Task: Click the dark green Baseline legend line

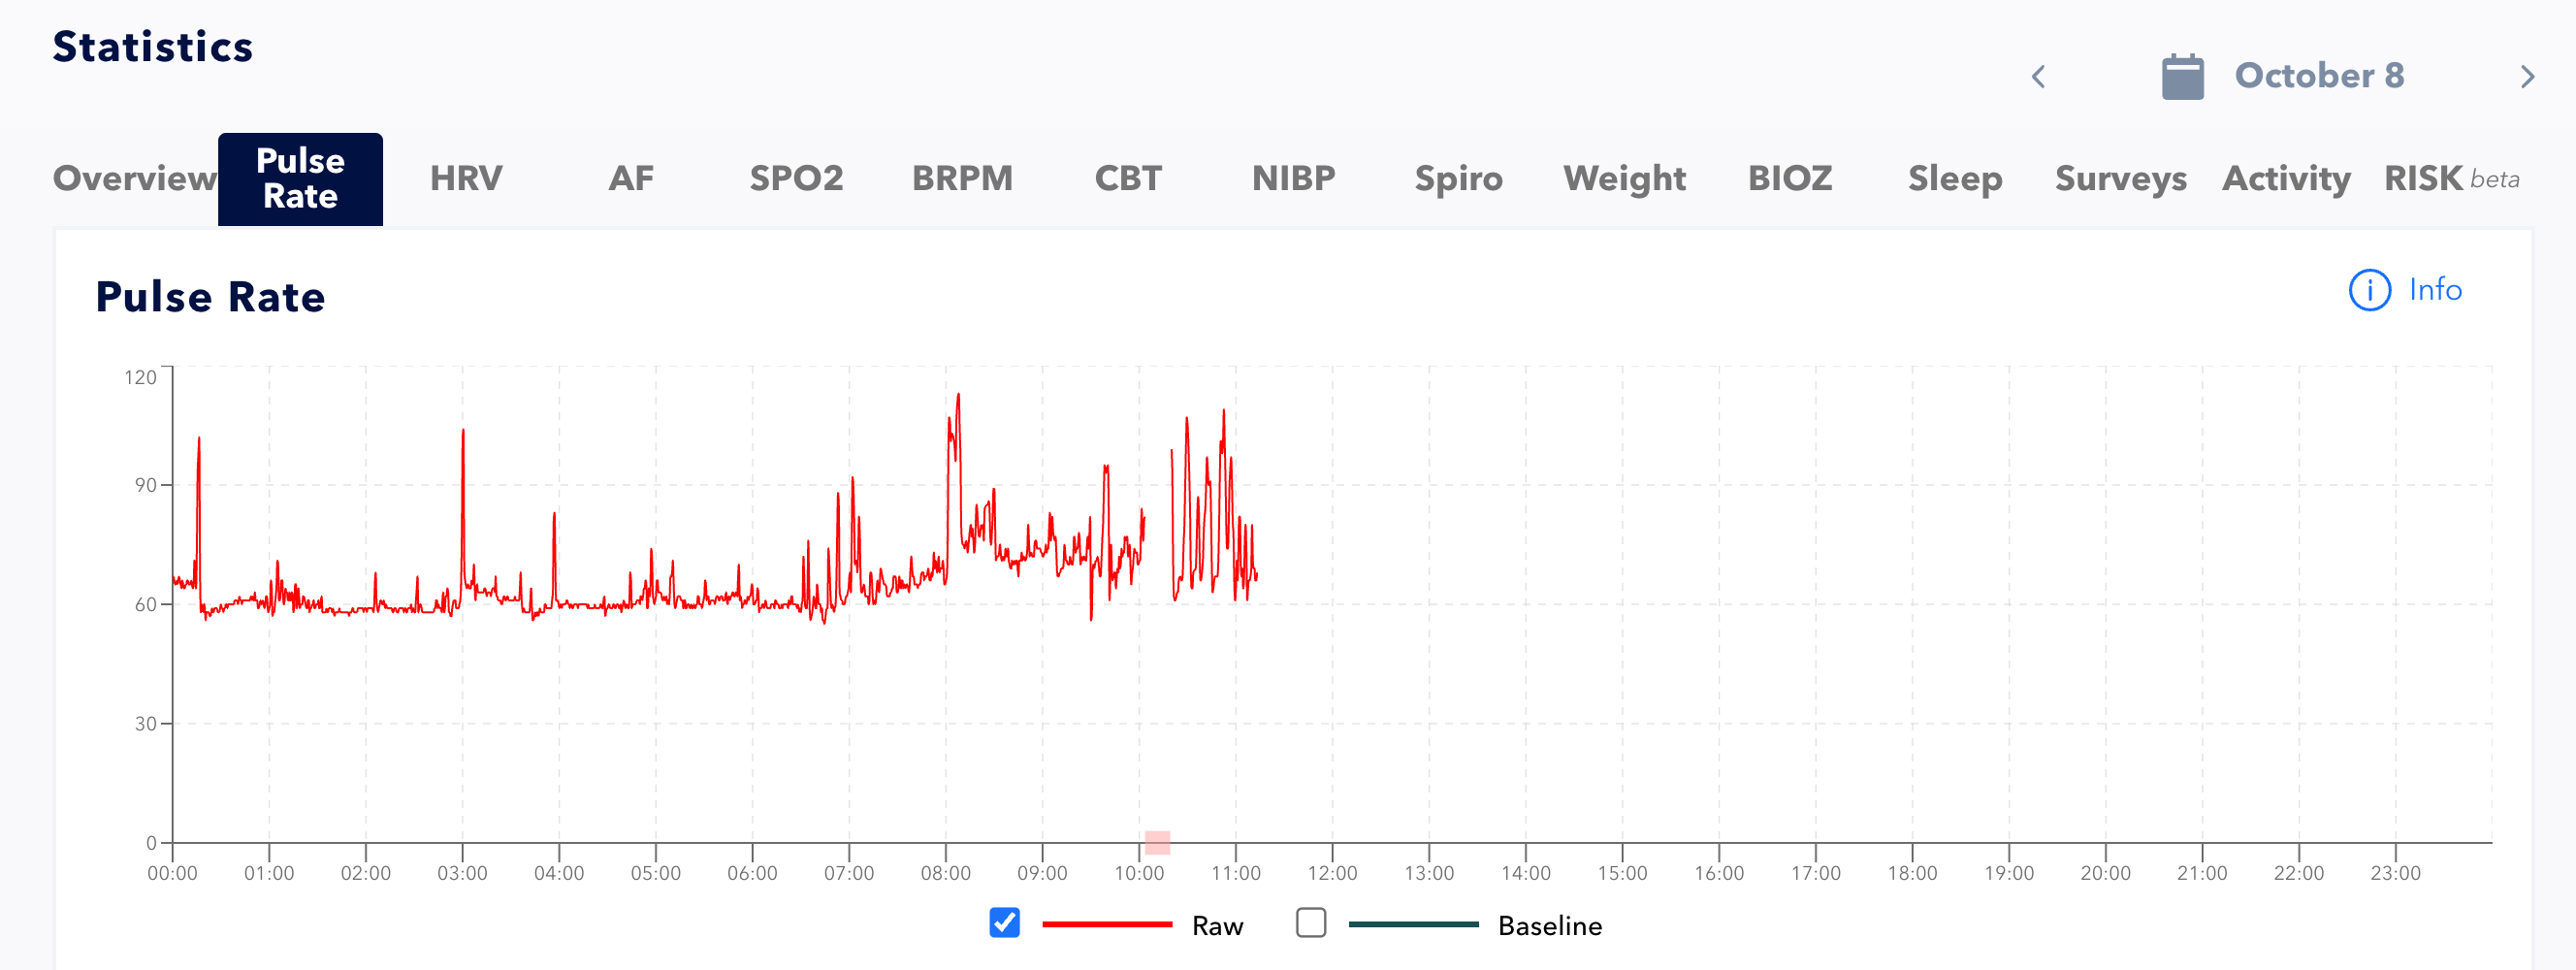Action: [x=1412, y=925]
